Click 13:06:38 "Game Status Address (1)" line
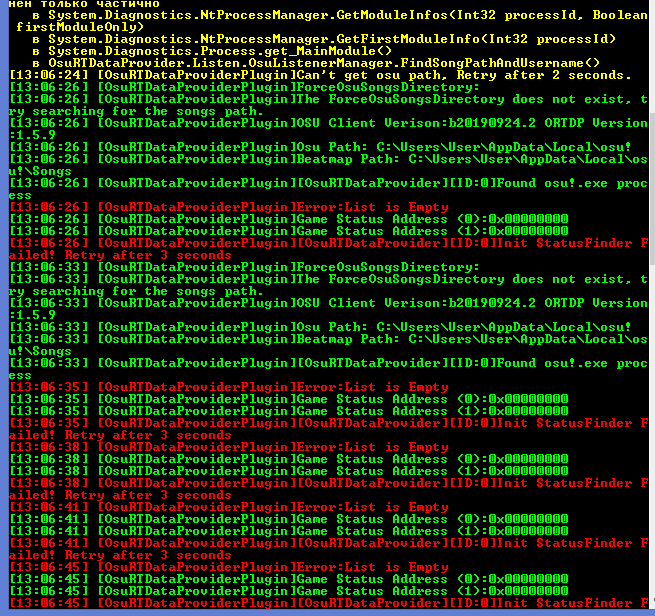The height and width of the screenshot is (616, 655). pos(289,471)
